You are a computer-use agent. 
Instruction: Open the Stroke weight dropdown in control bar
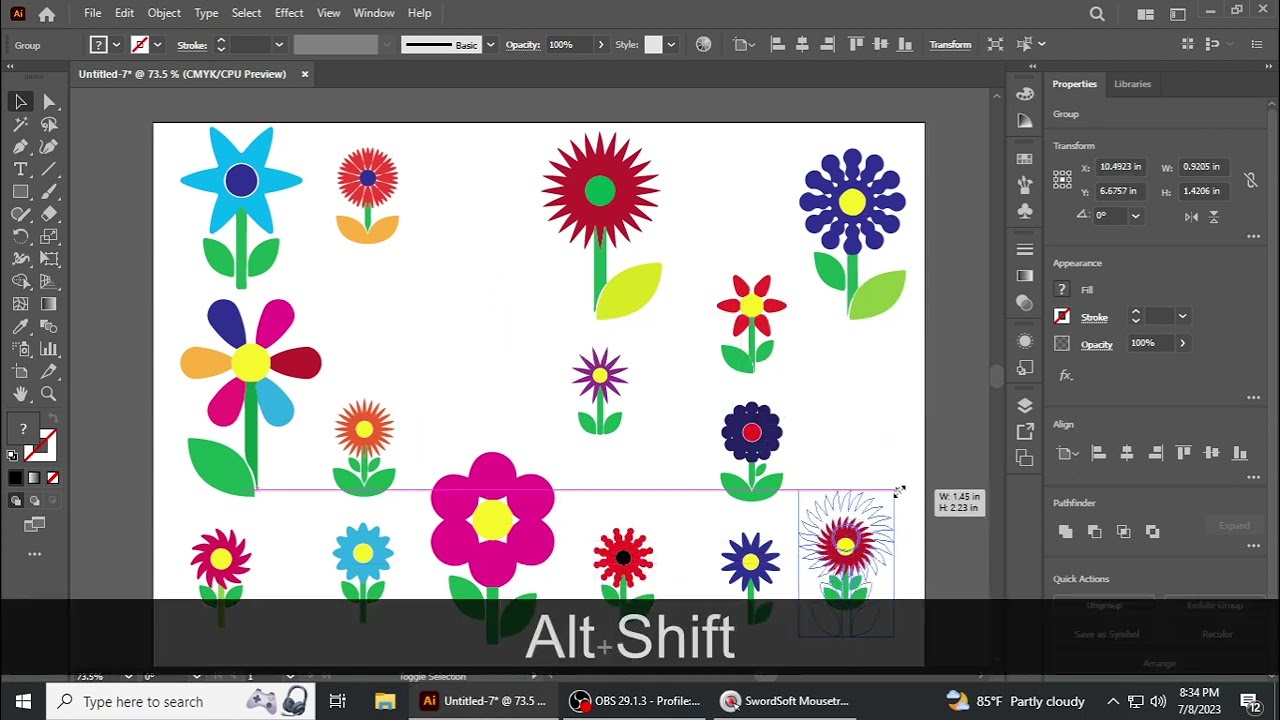(x=279, y=45)
